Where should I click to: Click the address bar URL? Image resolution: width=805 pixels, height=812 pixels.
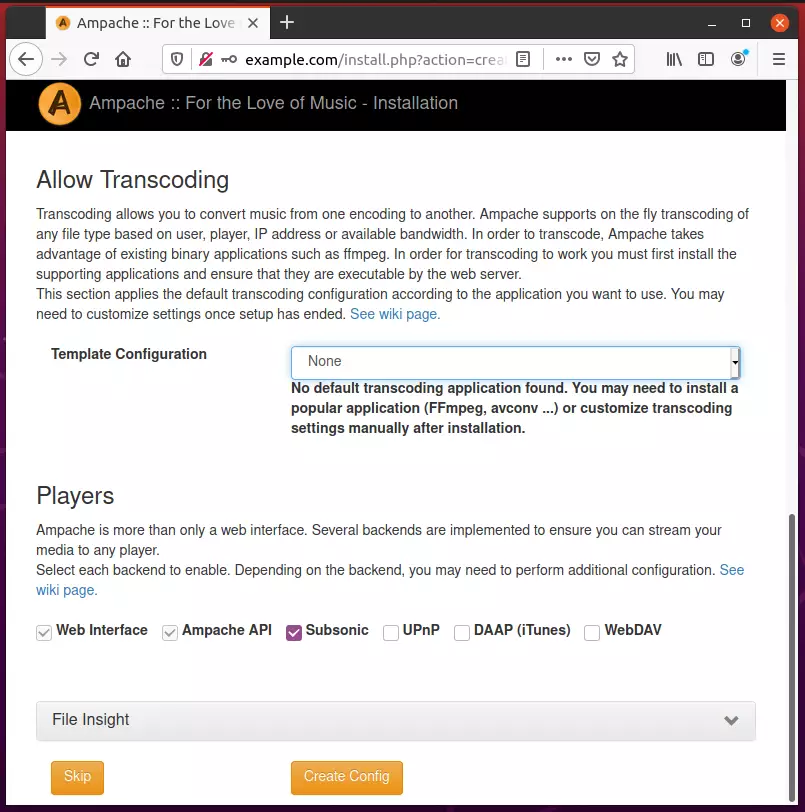375,60
